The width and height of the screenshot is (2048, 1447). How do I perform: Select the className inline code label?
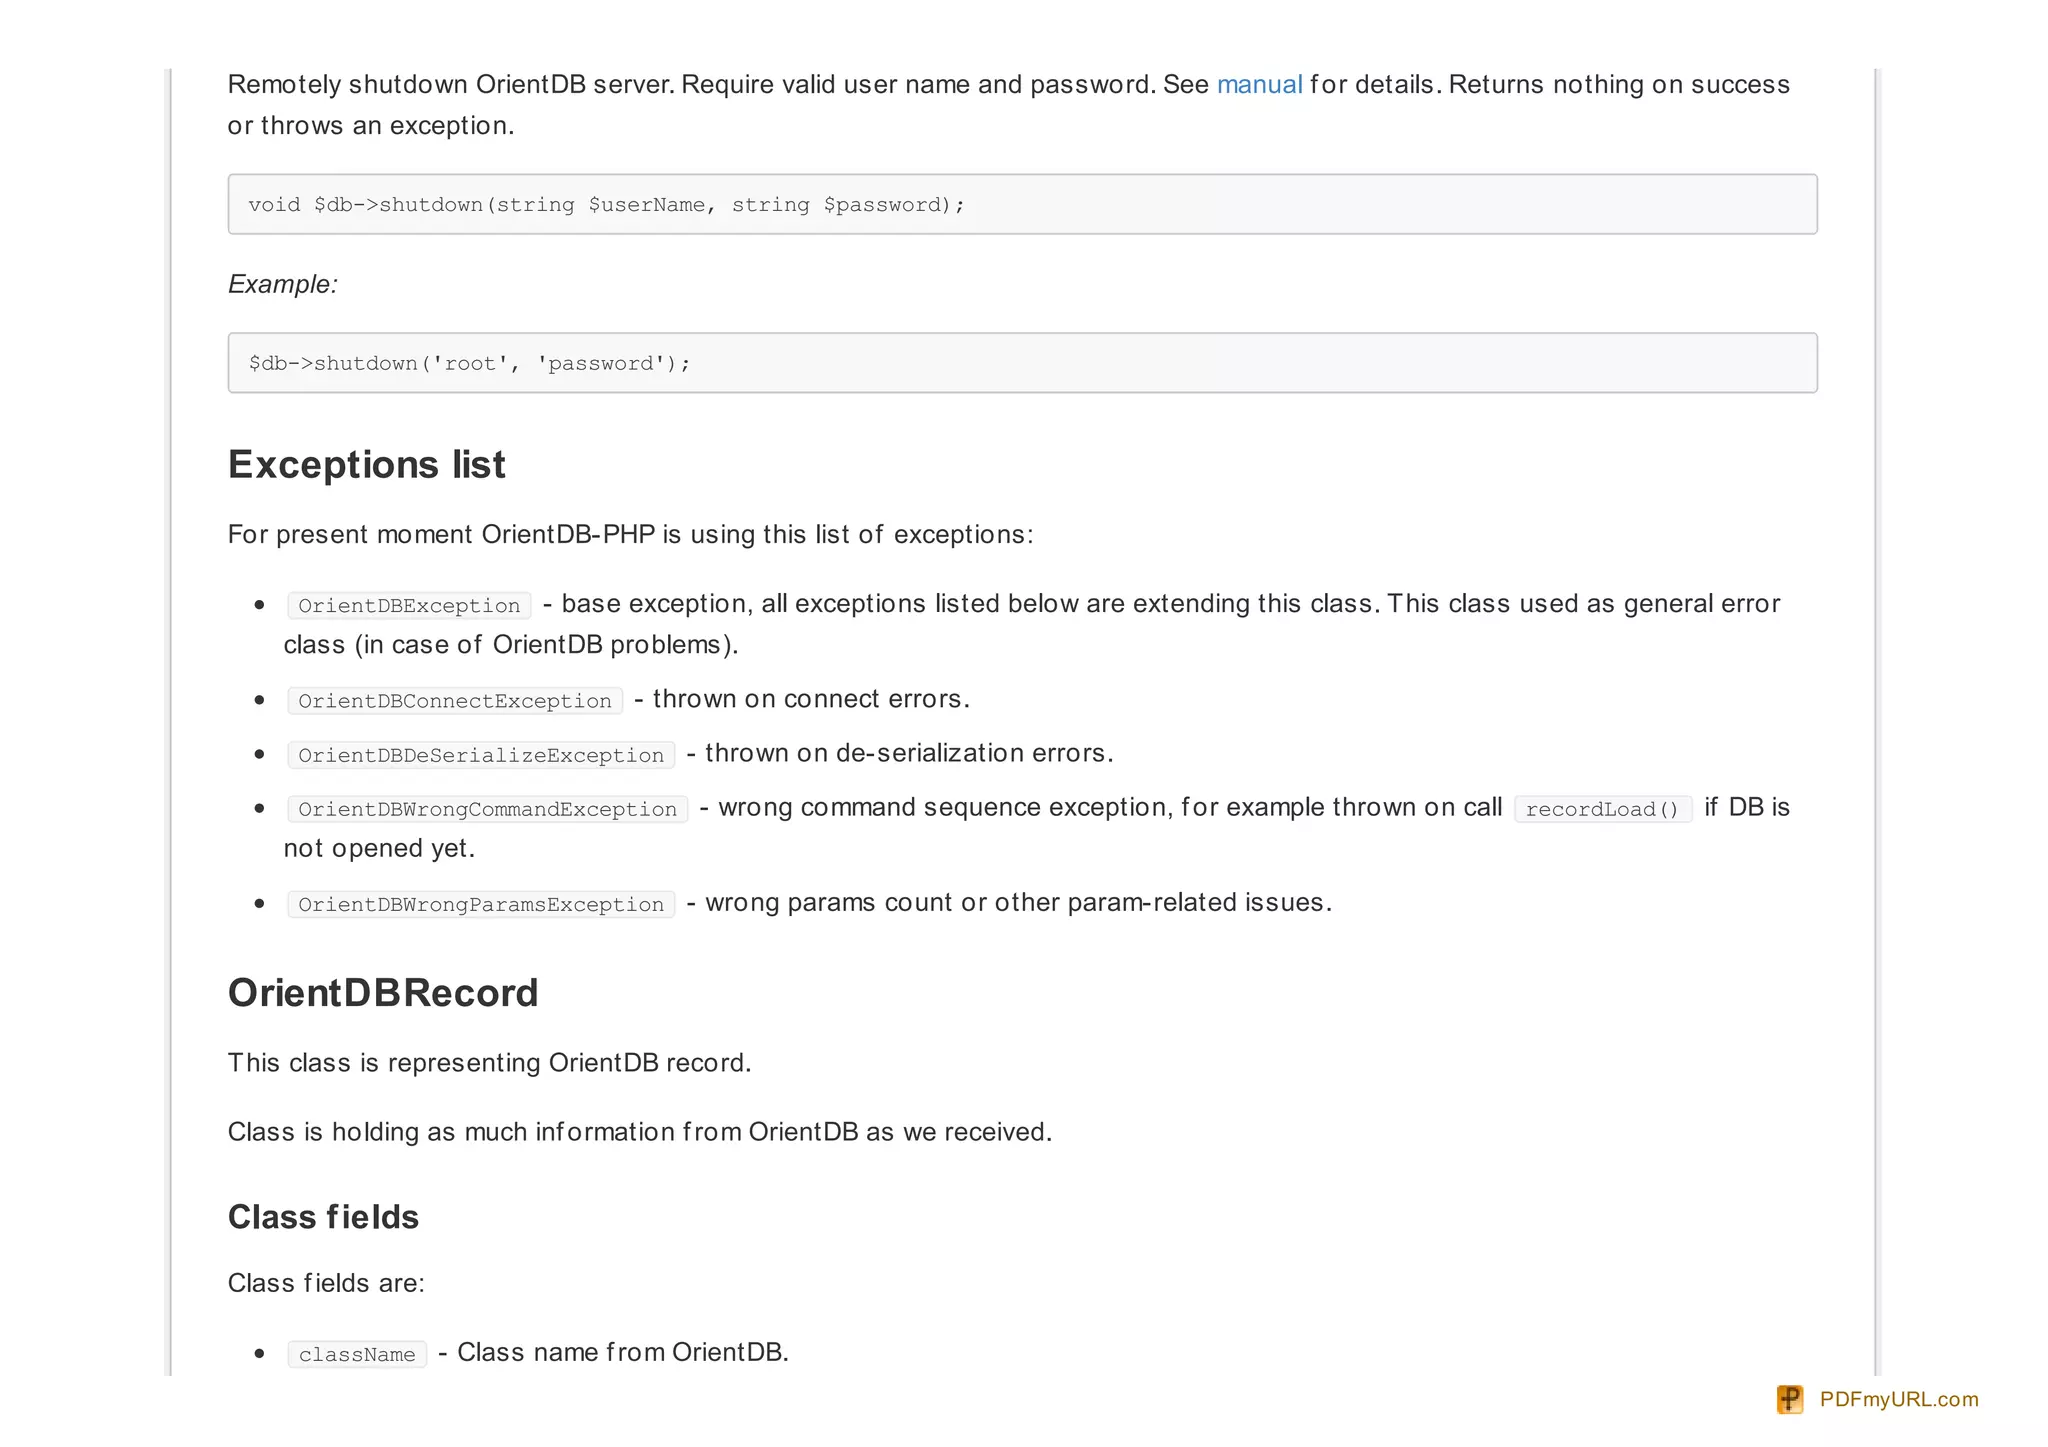357,1354
